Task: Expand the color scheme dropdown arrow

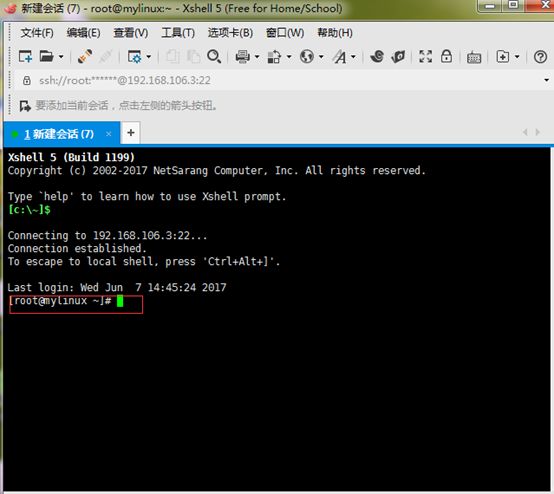Action: click(x=289, y=57)
